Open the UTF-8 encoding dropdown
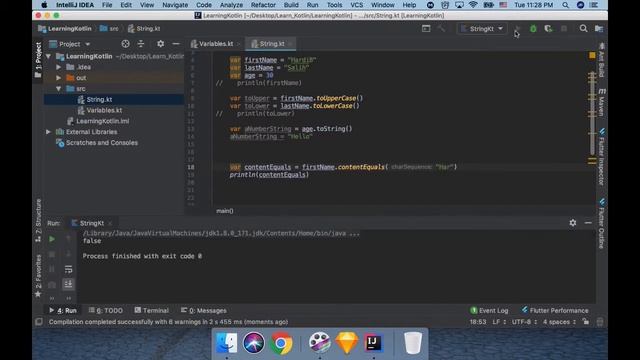 pos(524,322)
